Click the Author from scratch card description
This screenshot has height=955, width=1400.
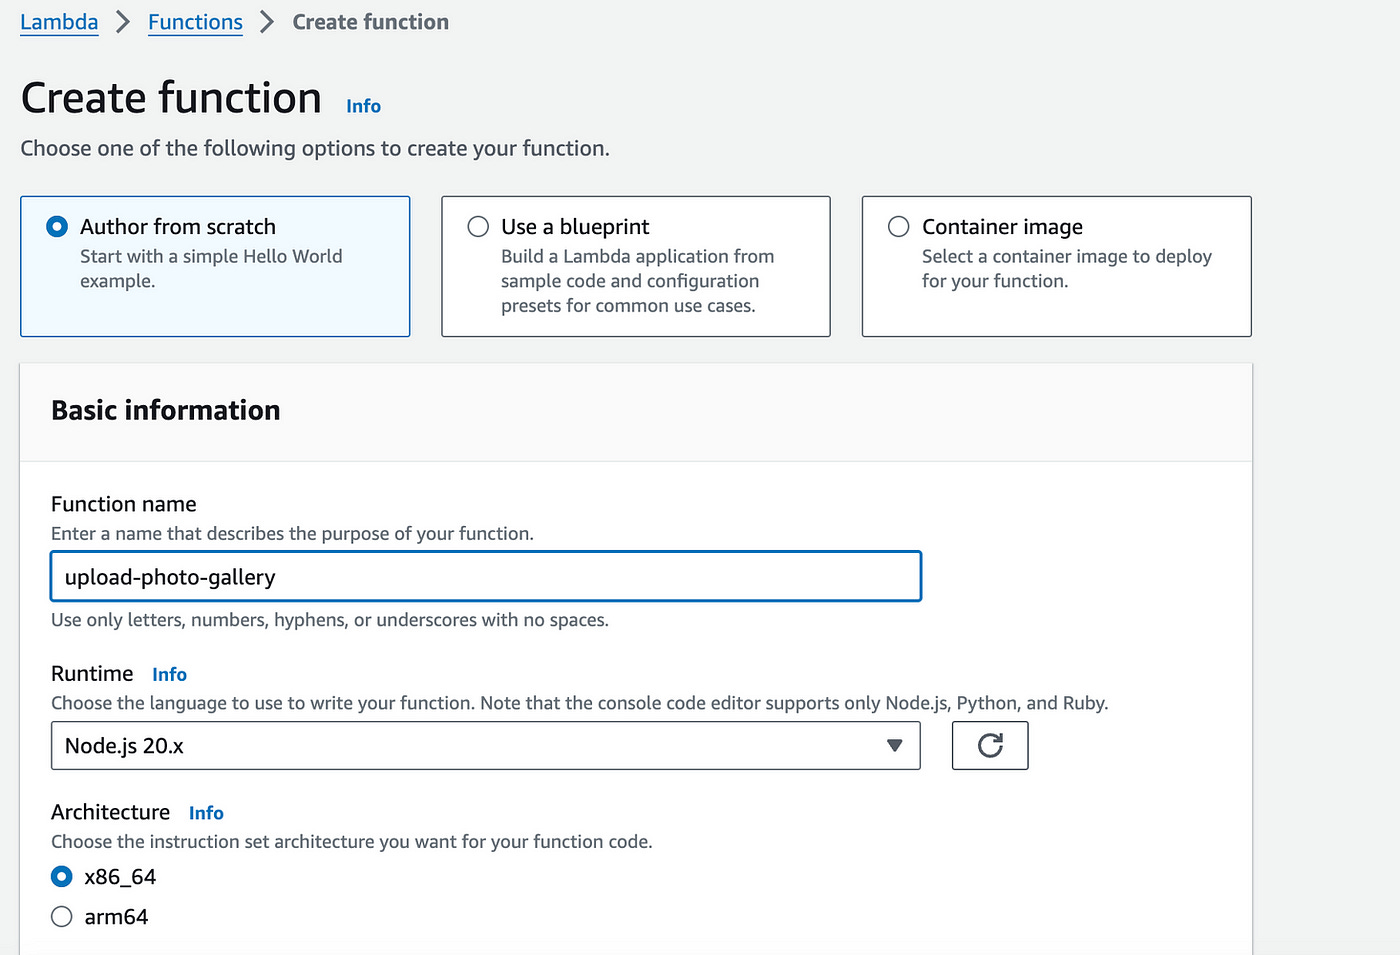coord(211,269)
